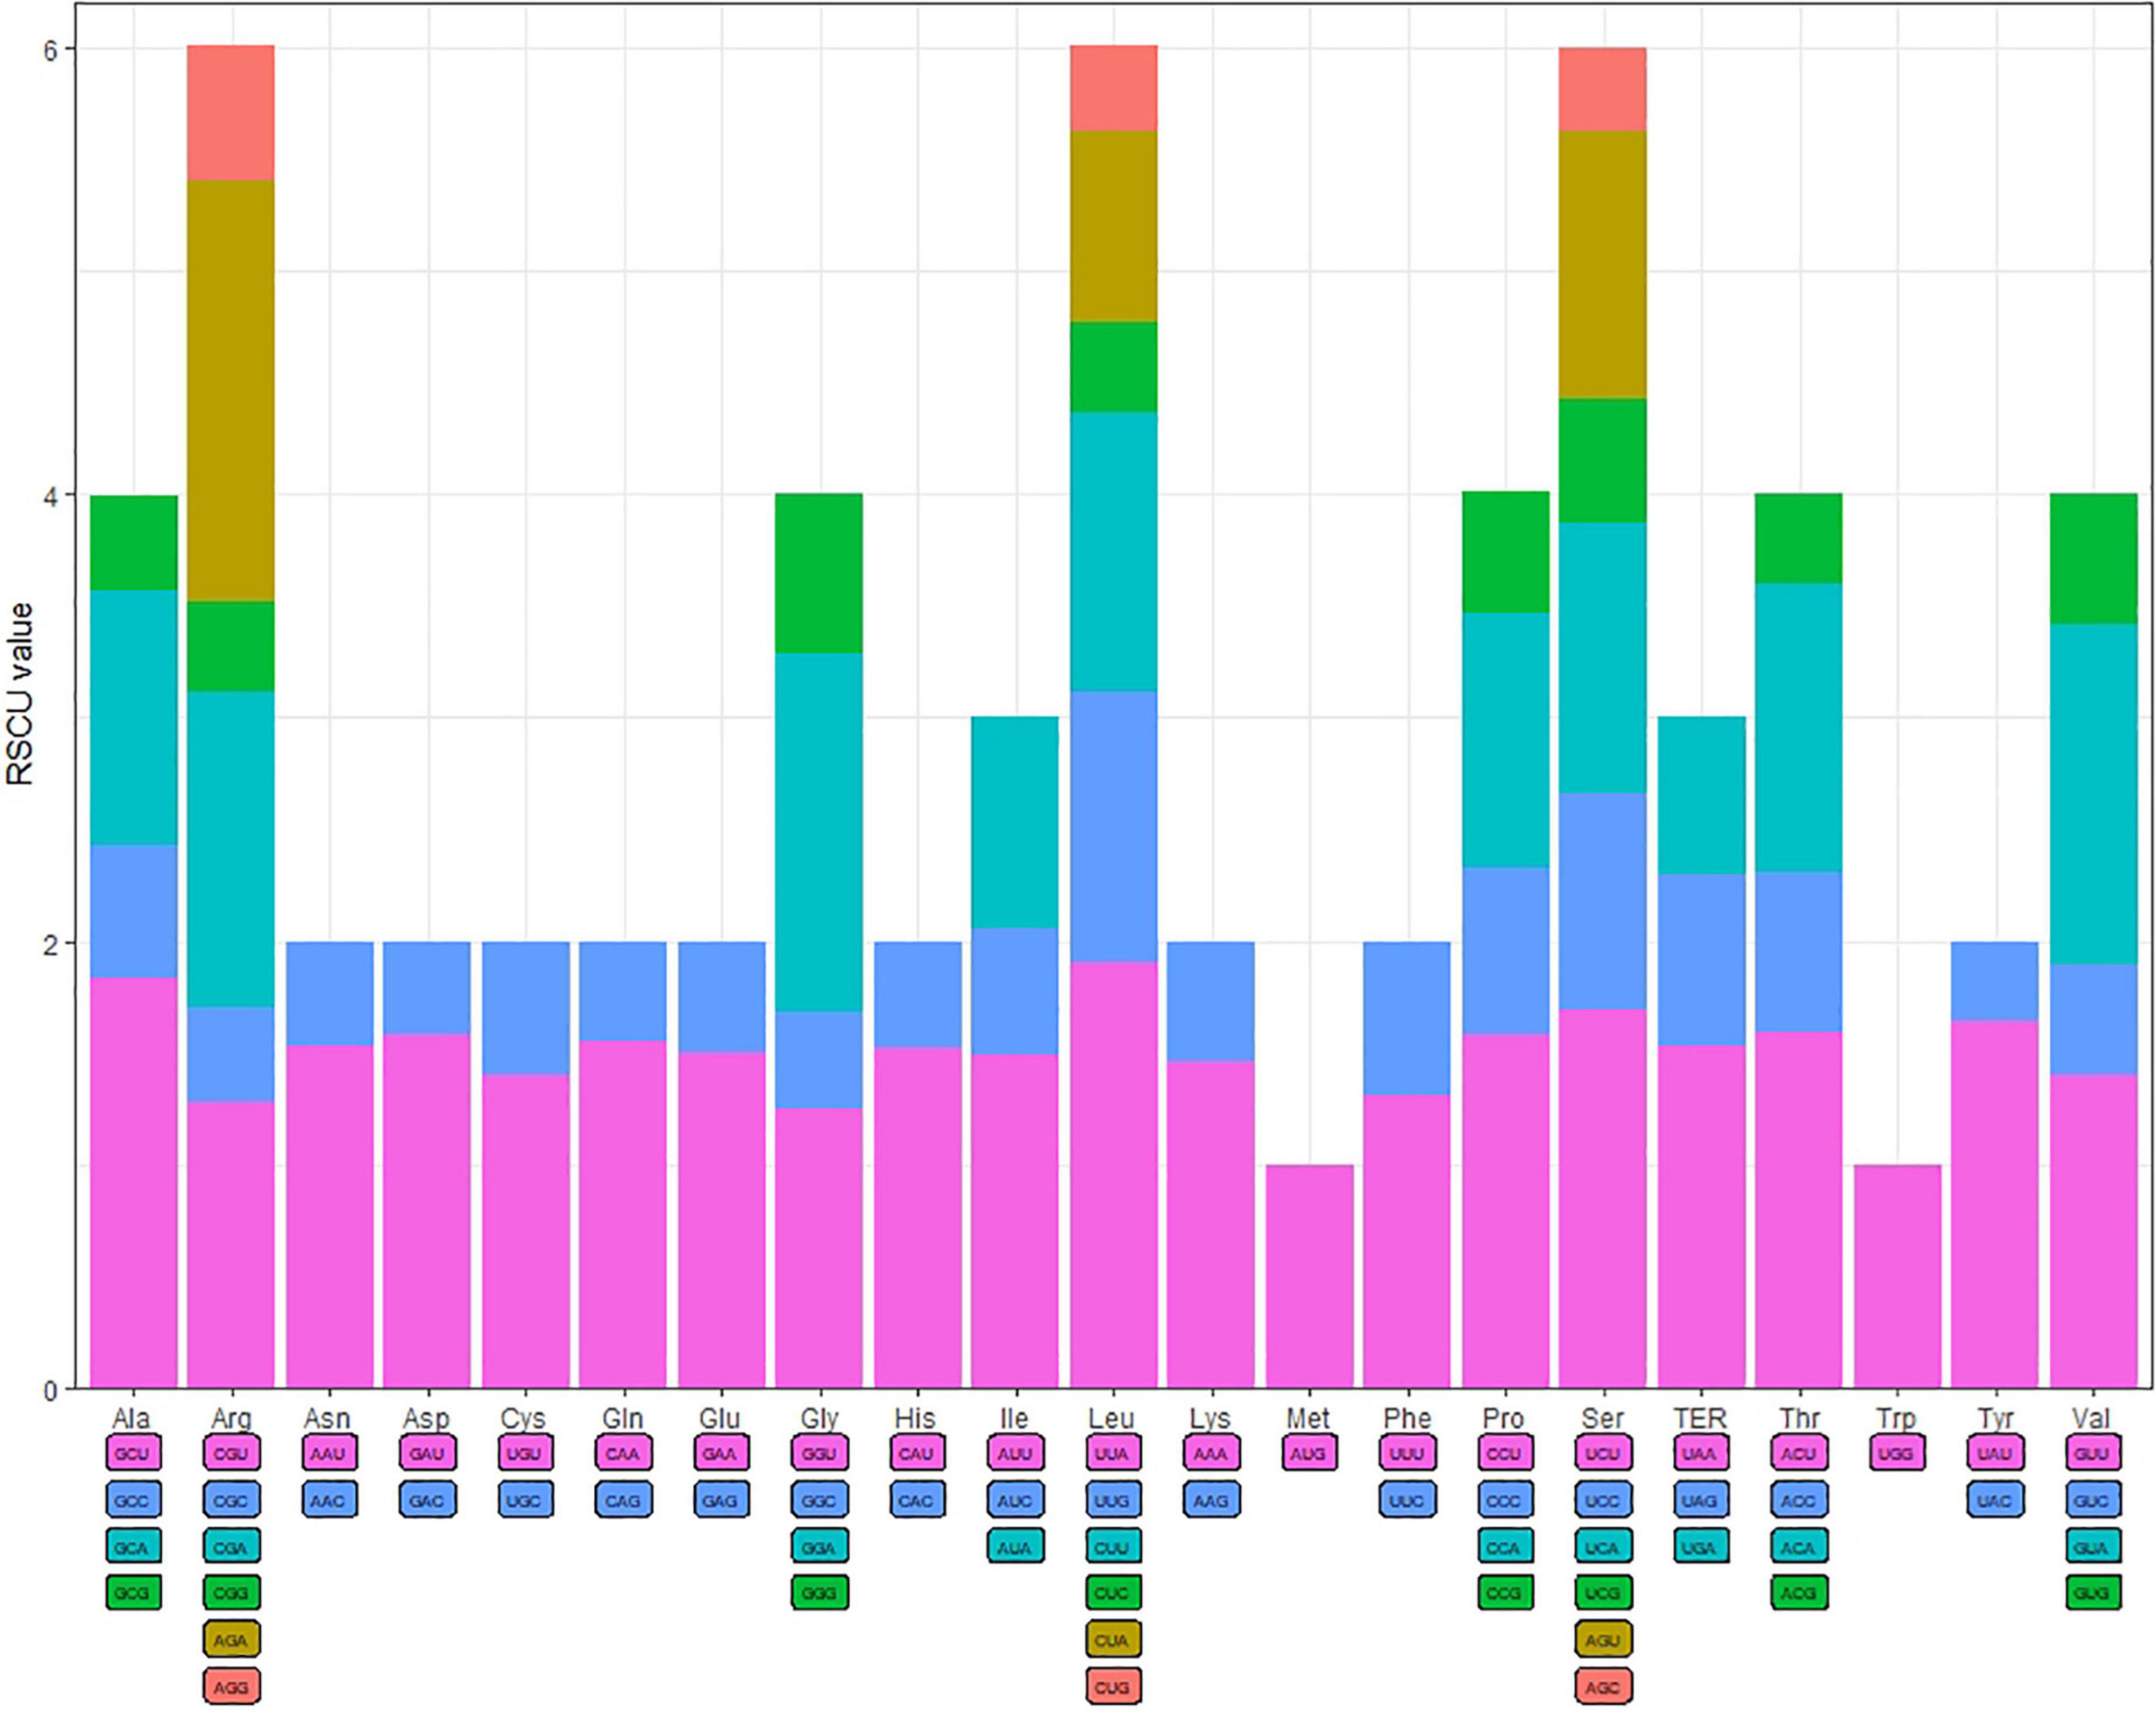Click the magenta Trp bar
Screen dimensions: 2156x1712
tap(1897, 1276)
